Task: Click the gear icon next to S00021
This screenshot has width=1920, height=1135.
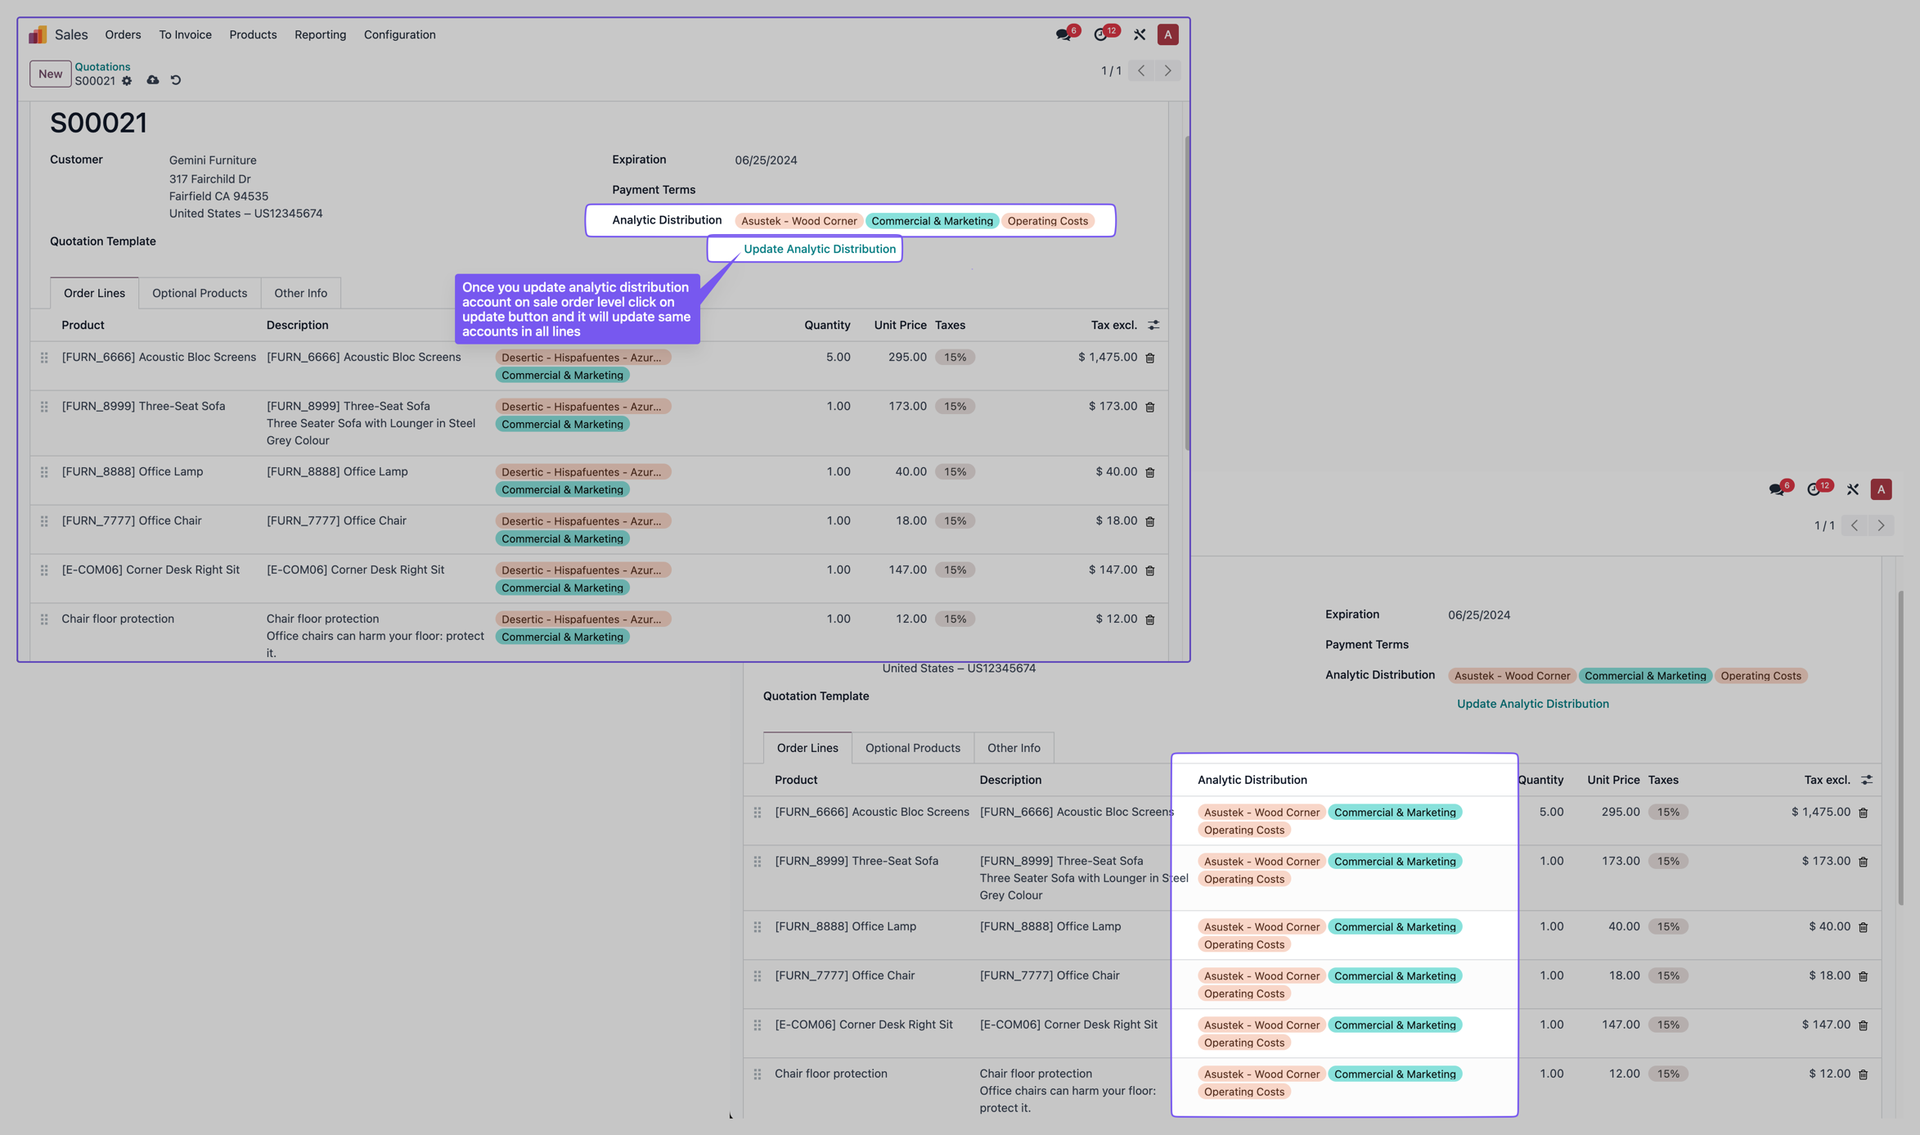Action: click(127, 81)
